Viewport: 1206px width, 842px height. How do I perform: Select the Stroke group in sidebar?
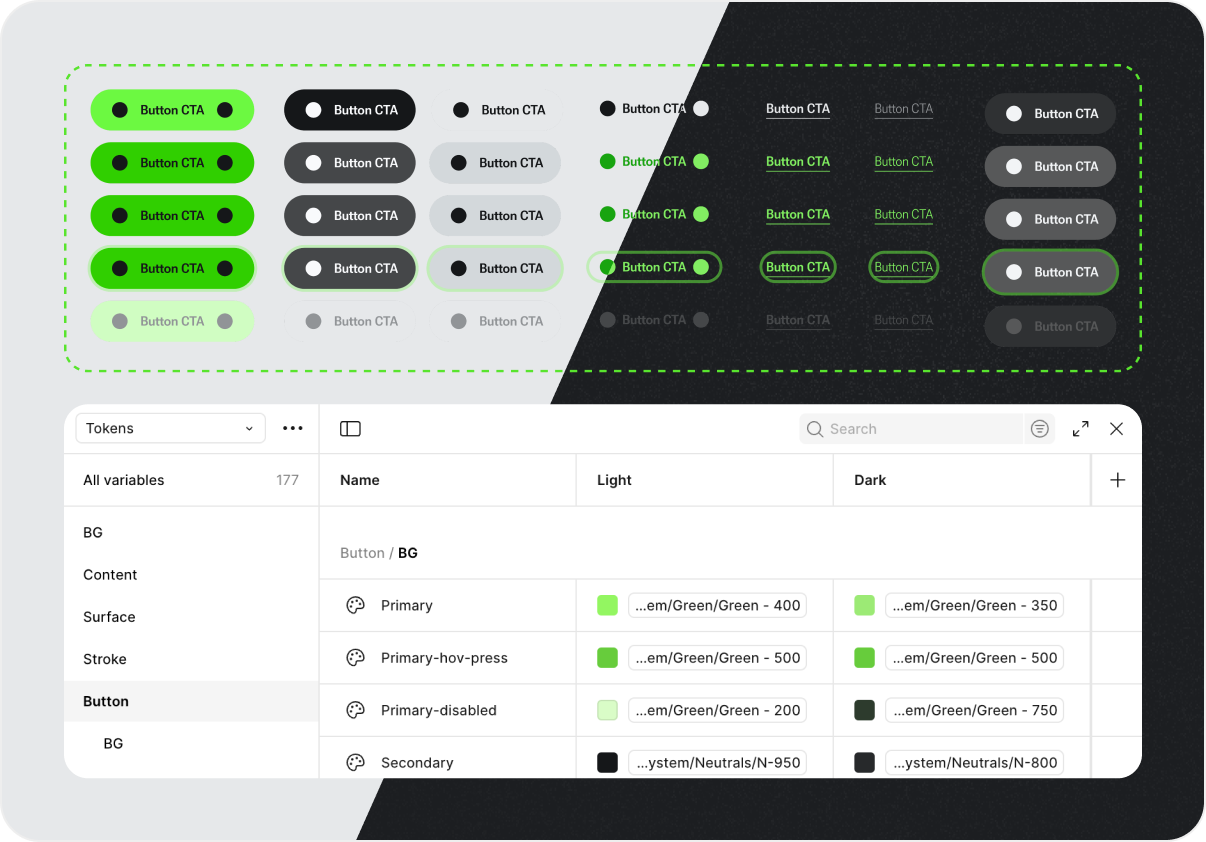tap(105, 659)
